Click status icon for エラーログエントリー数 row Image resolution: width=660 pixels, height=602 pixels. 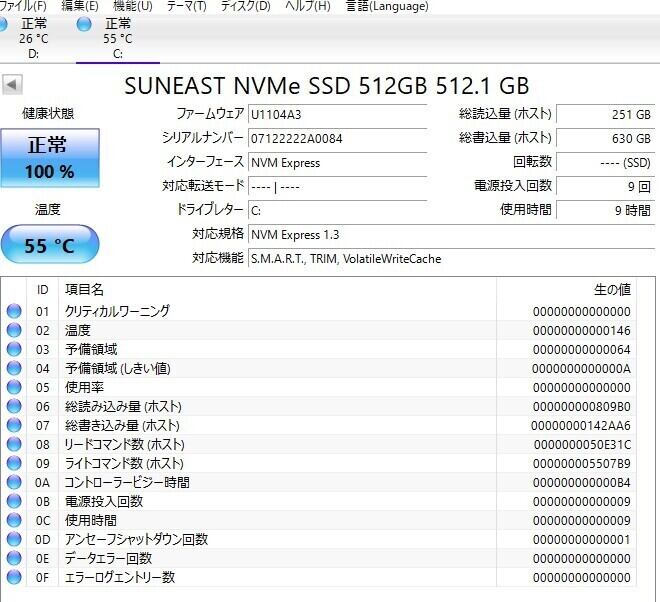coord(14,577)
